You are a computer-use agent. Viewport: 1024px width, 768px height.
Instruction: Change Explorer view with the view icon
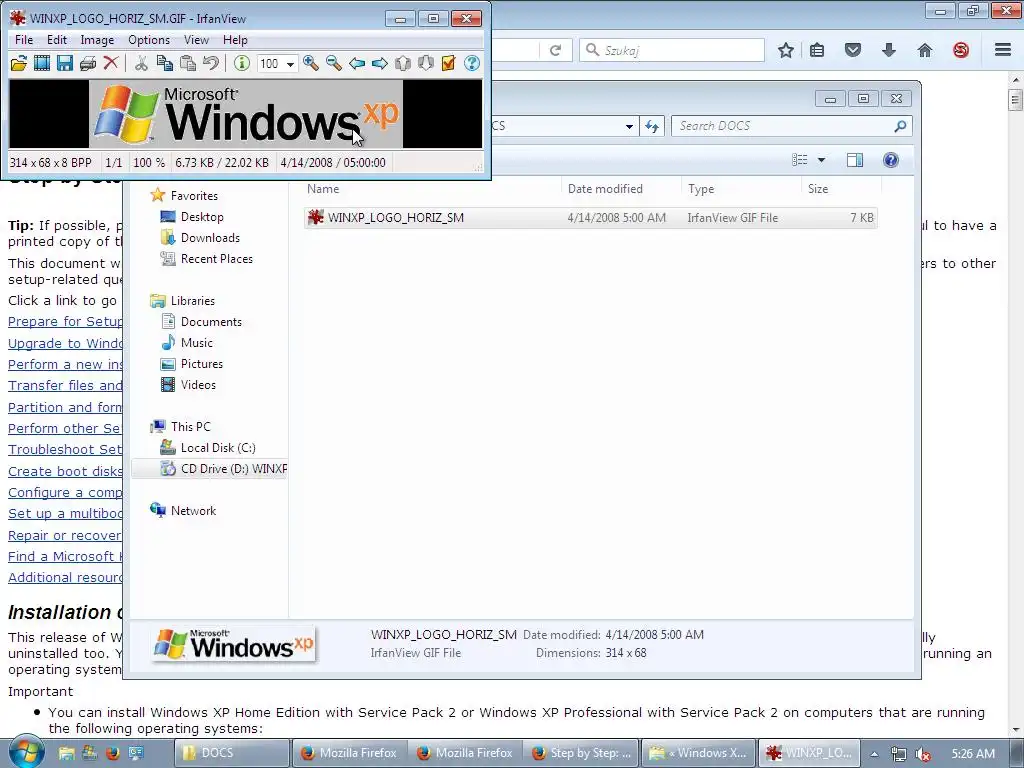tap(800, 160)
